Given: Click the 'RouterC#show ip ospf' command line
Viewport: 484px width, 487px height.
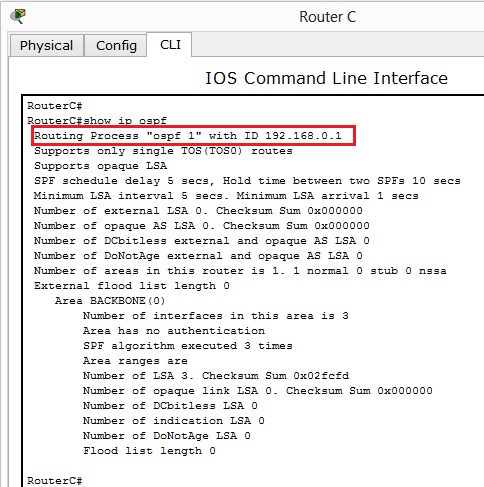Looking at the screenshot, I should 97,120.
